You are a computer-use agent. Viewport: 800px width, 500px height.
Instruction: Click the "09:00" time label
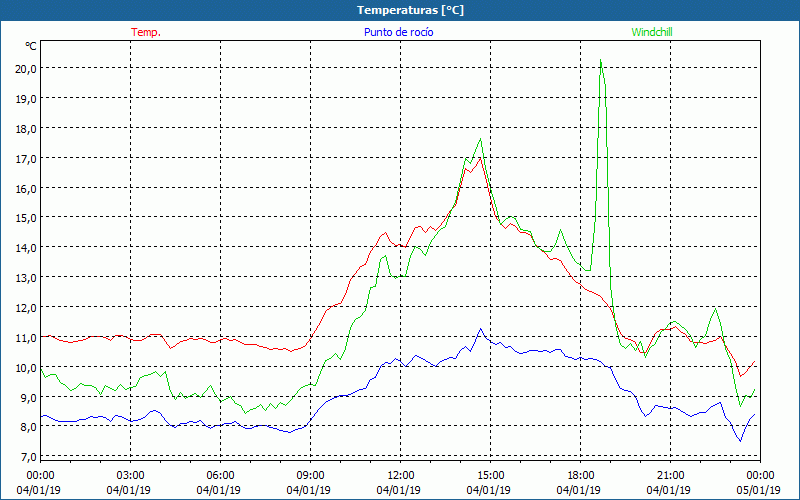(310, 475)
